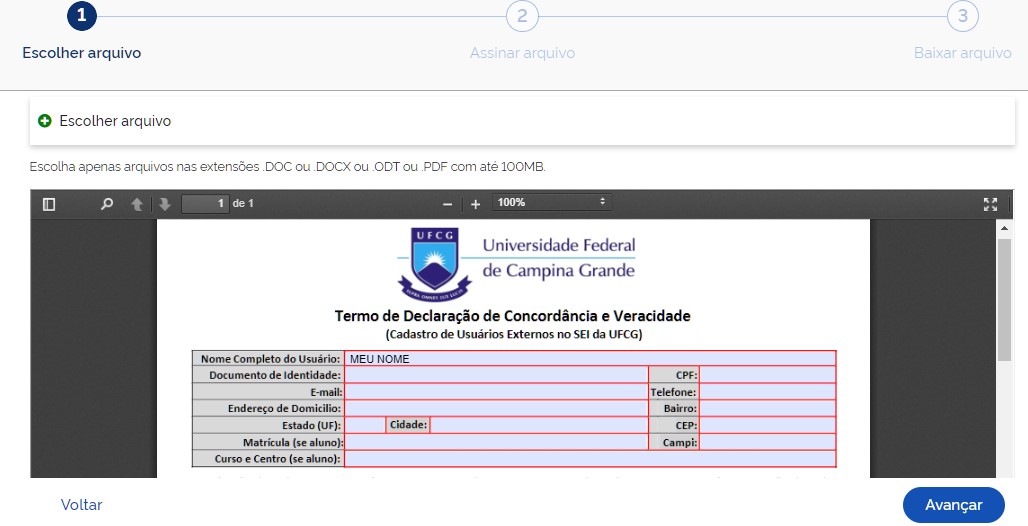This screenshot has height=526, width=1028.
Task: Select step 1 Escolher arquivo
Action: pyautogui.click(x=82, y=16)
